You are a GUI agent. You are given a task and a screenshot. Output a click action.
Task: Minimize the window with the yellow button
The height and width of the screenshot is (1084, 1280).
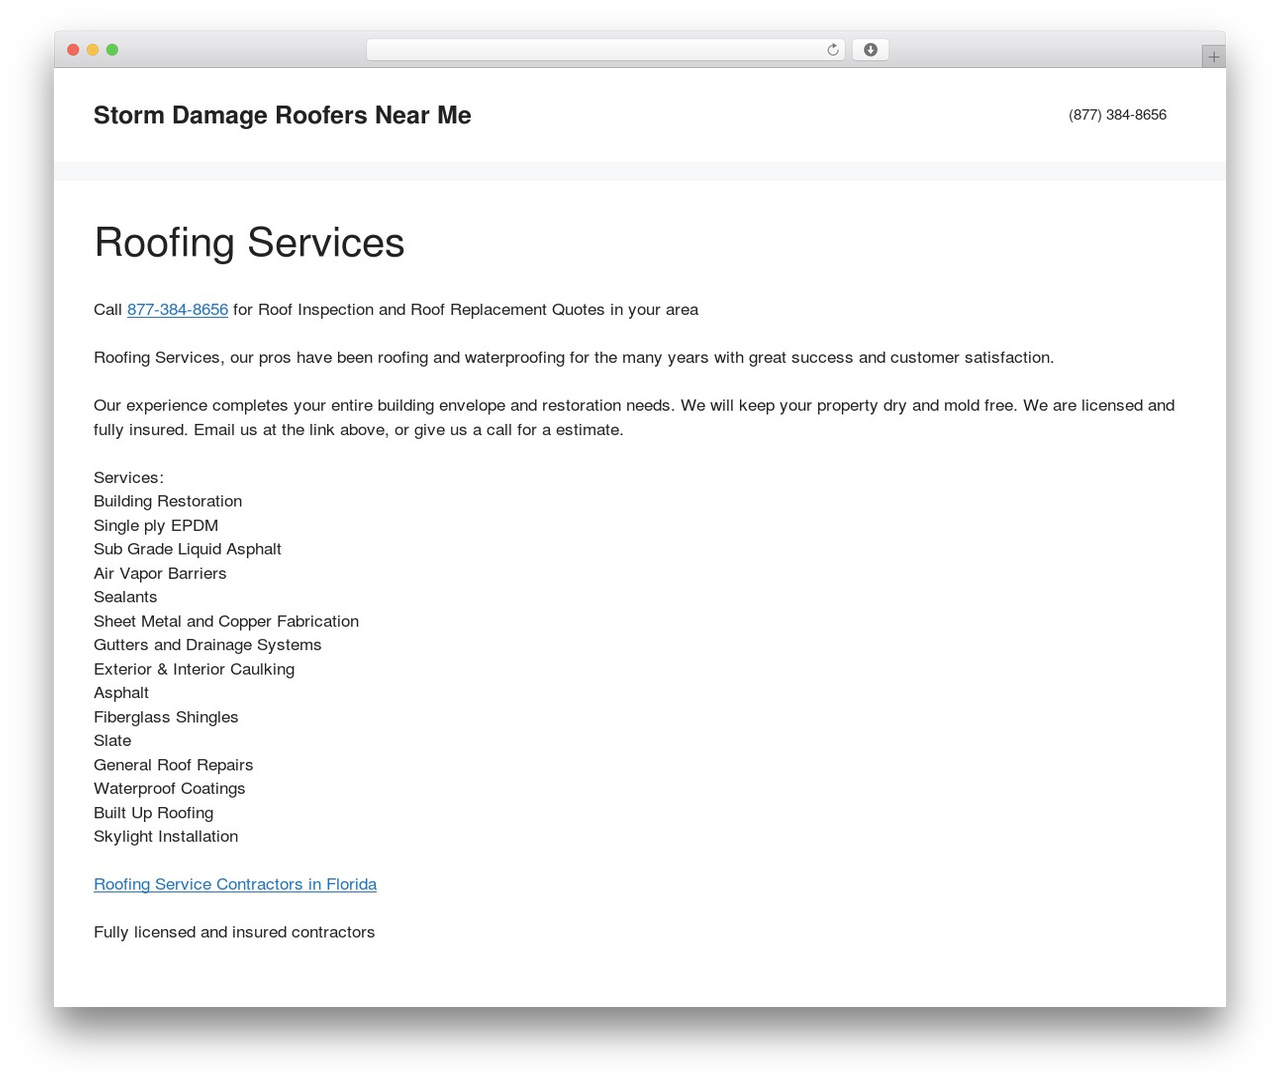(x=93, y=50)
